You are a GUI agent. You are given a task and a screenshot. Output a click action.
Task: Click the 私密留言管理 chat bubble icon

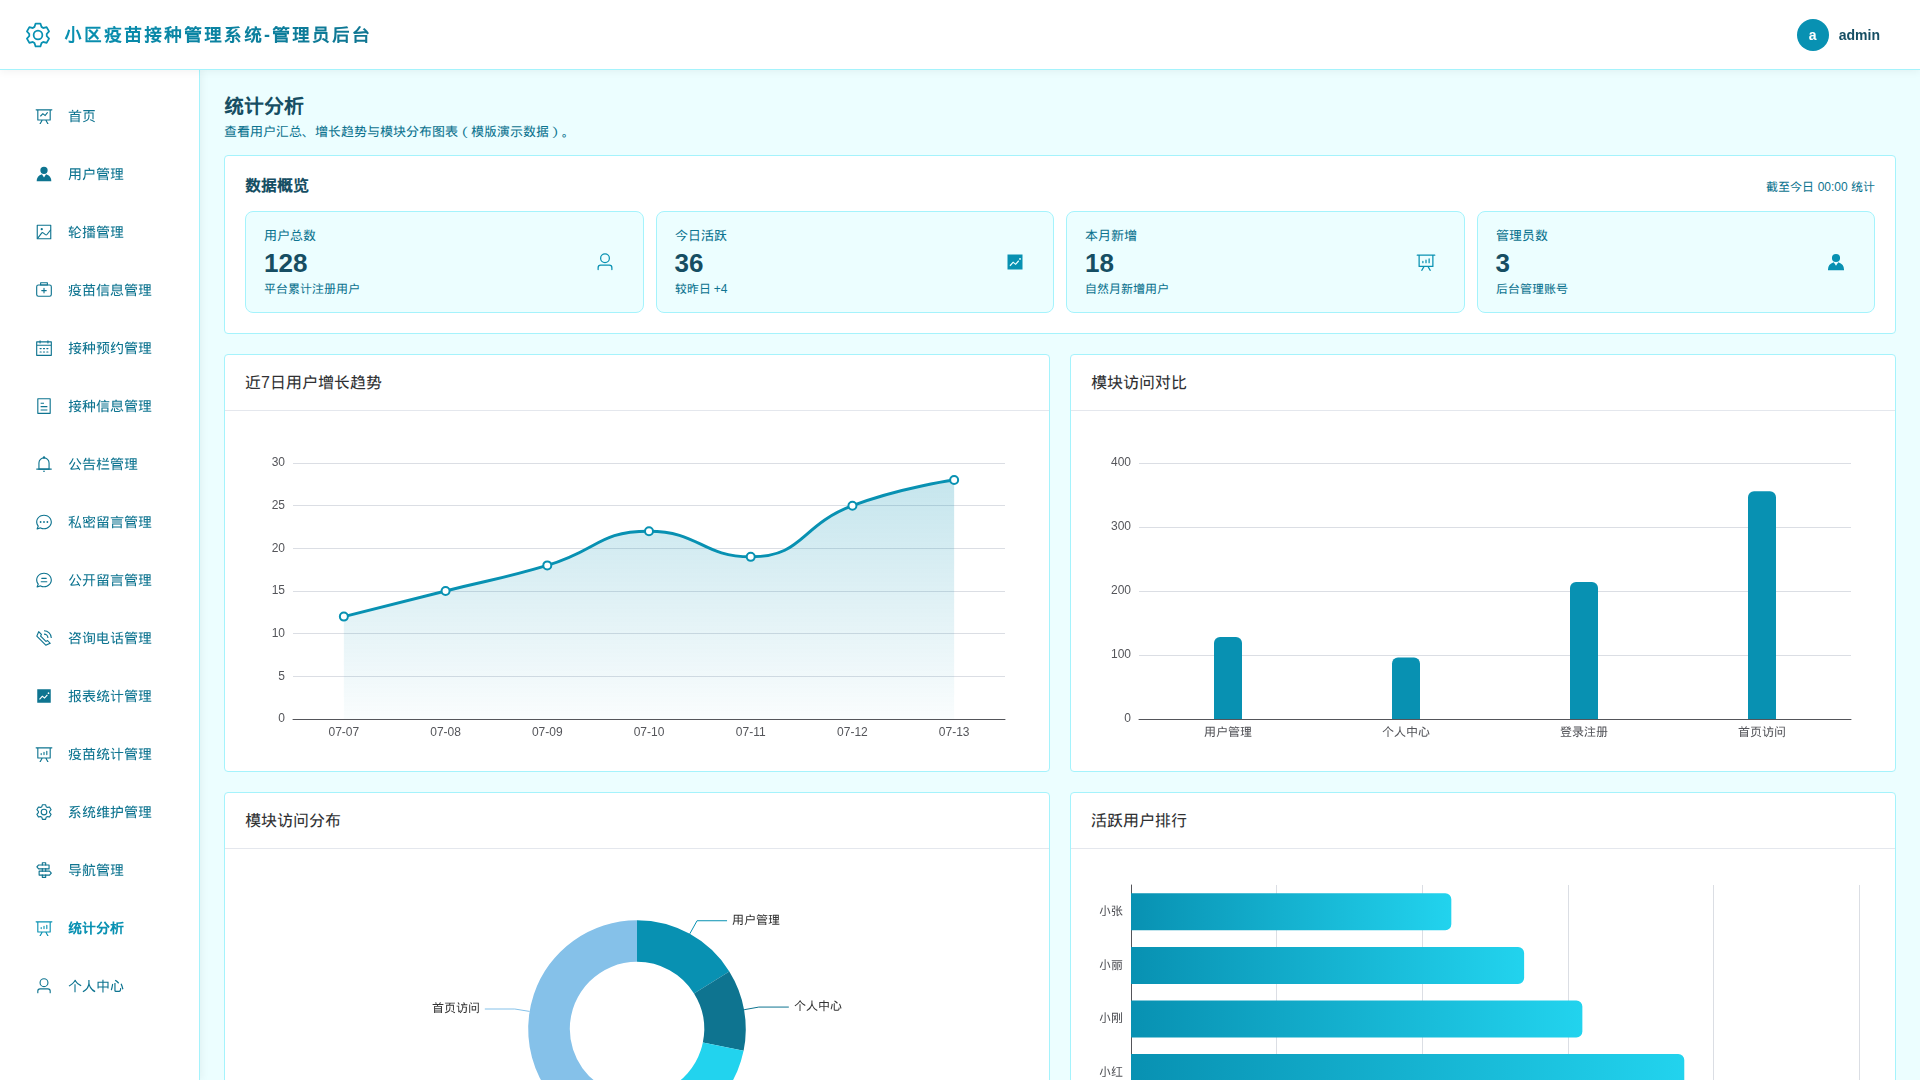click(x=44, y=522)
